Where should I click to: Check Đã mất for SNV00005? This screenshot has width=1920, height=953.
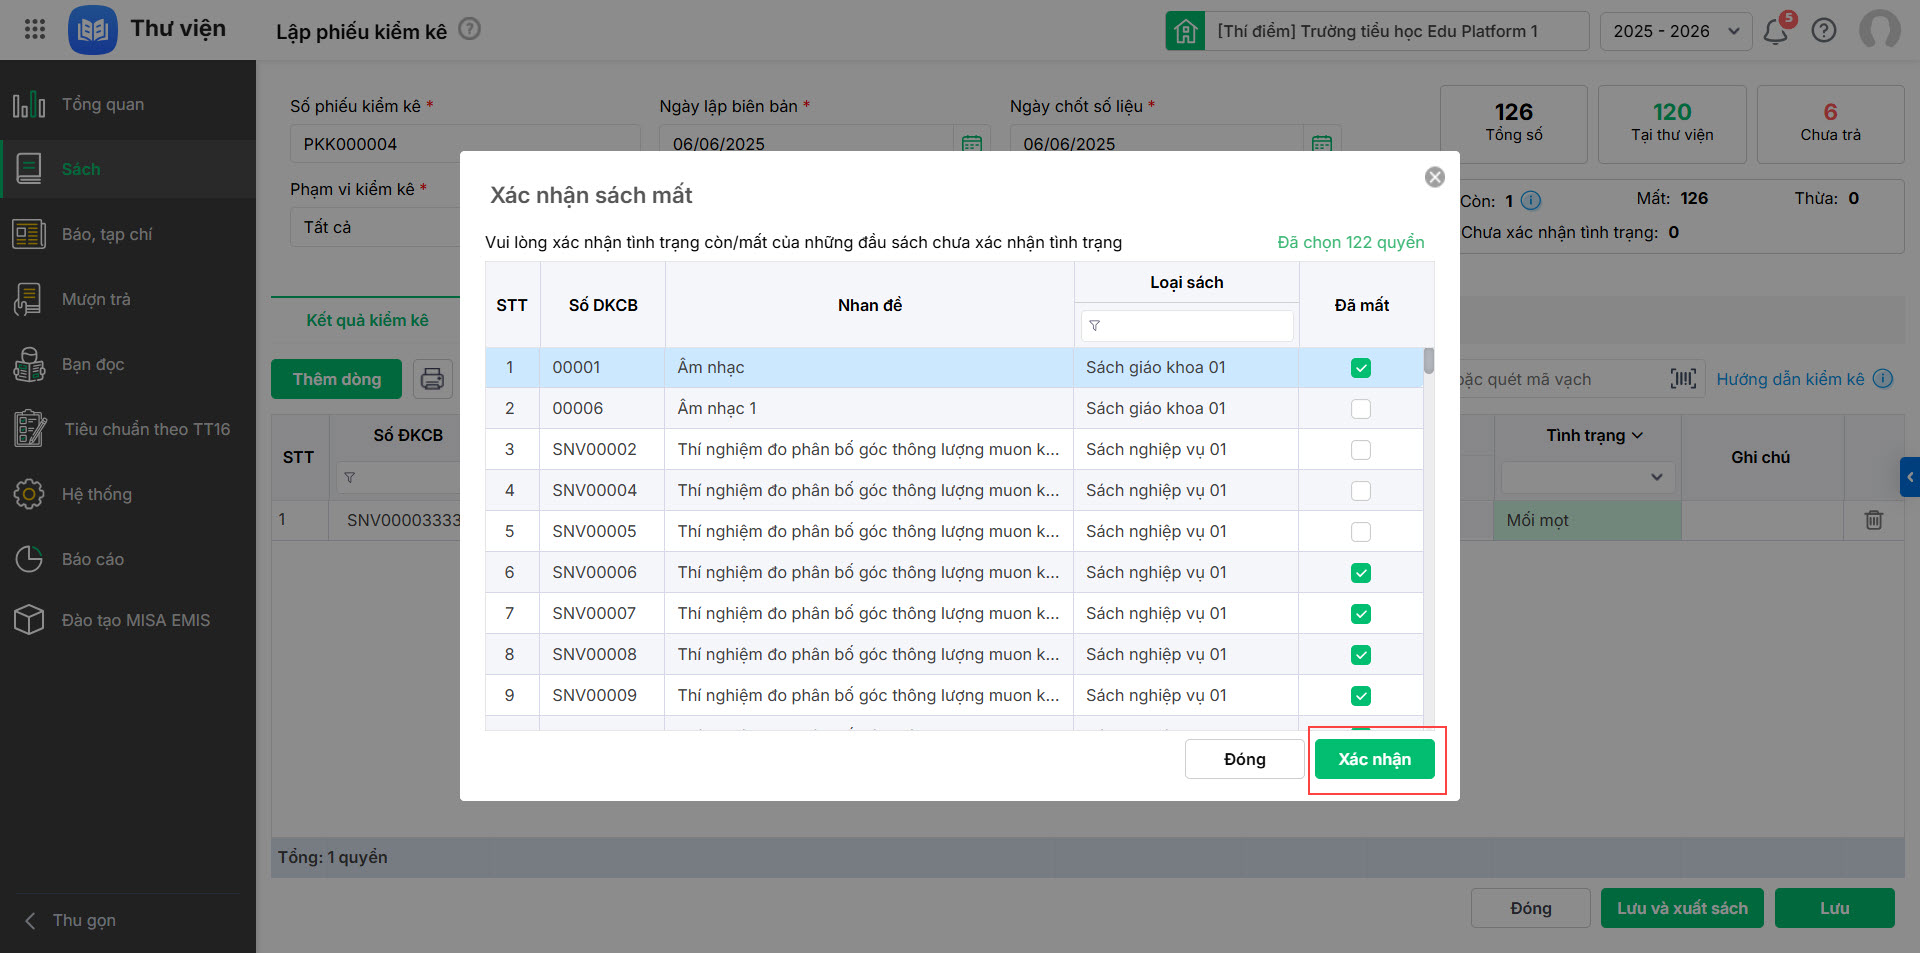[1361, 532]
